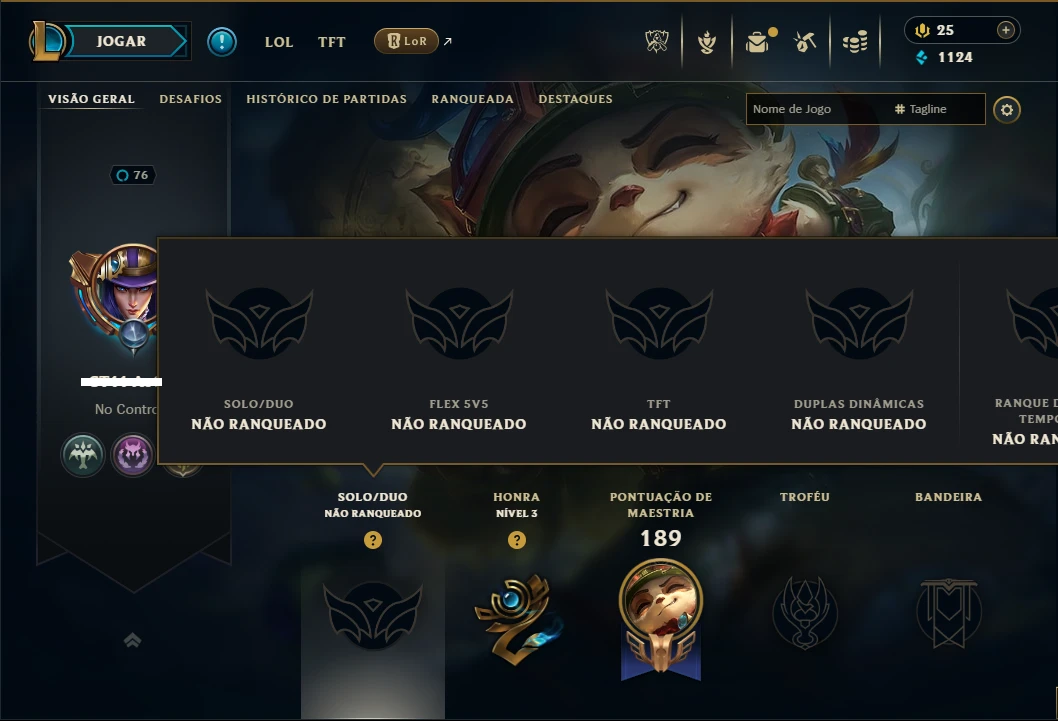Select the Troféu empty slot icon
This screenshot has height=721, width=1058.
click(x=805, y=613)
